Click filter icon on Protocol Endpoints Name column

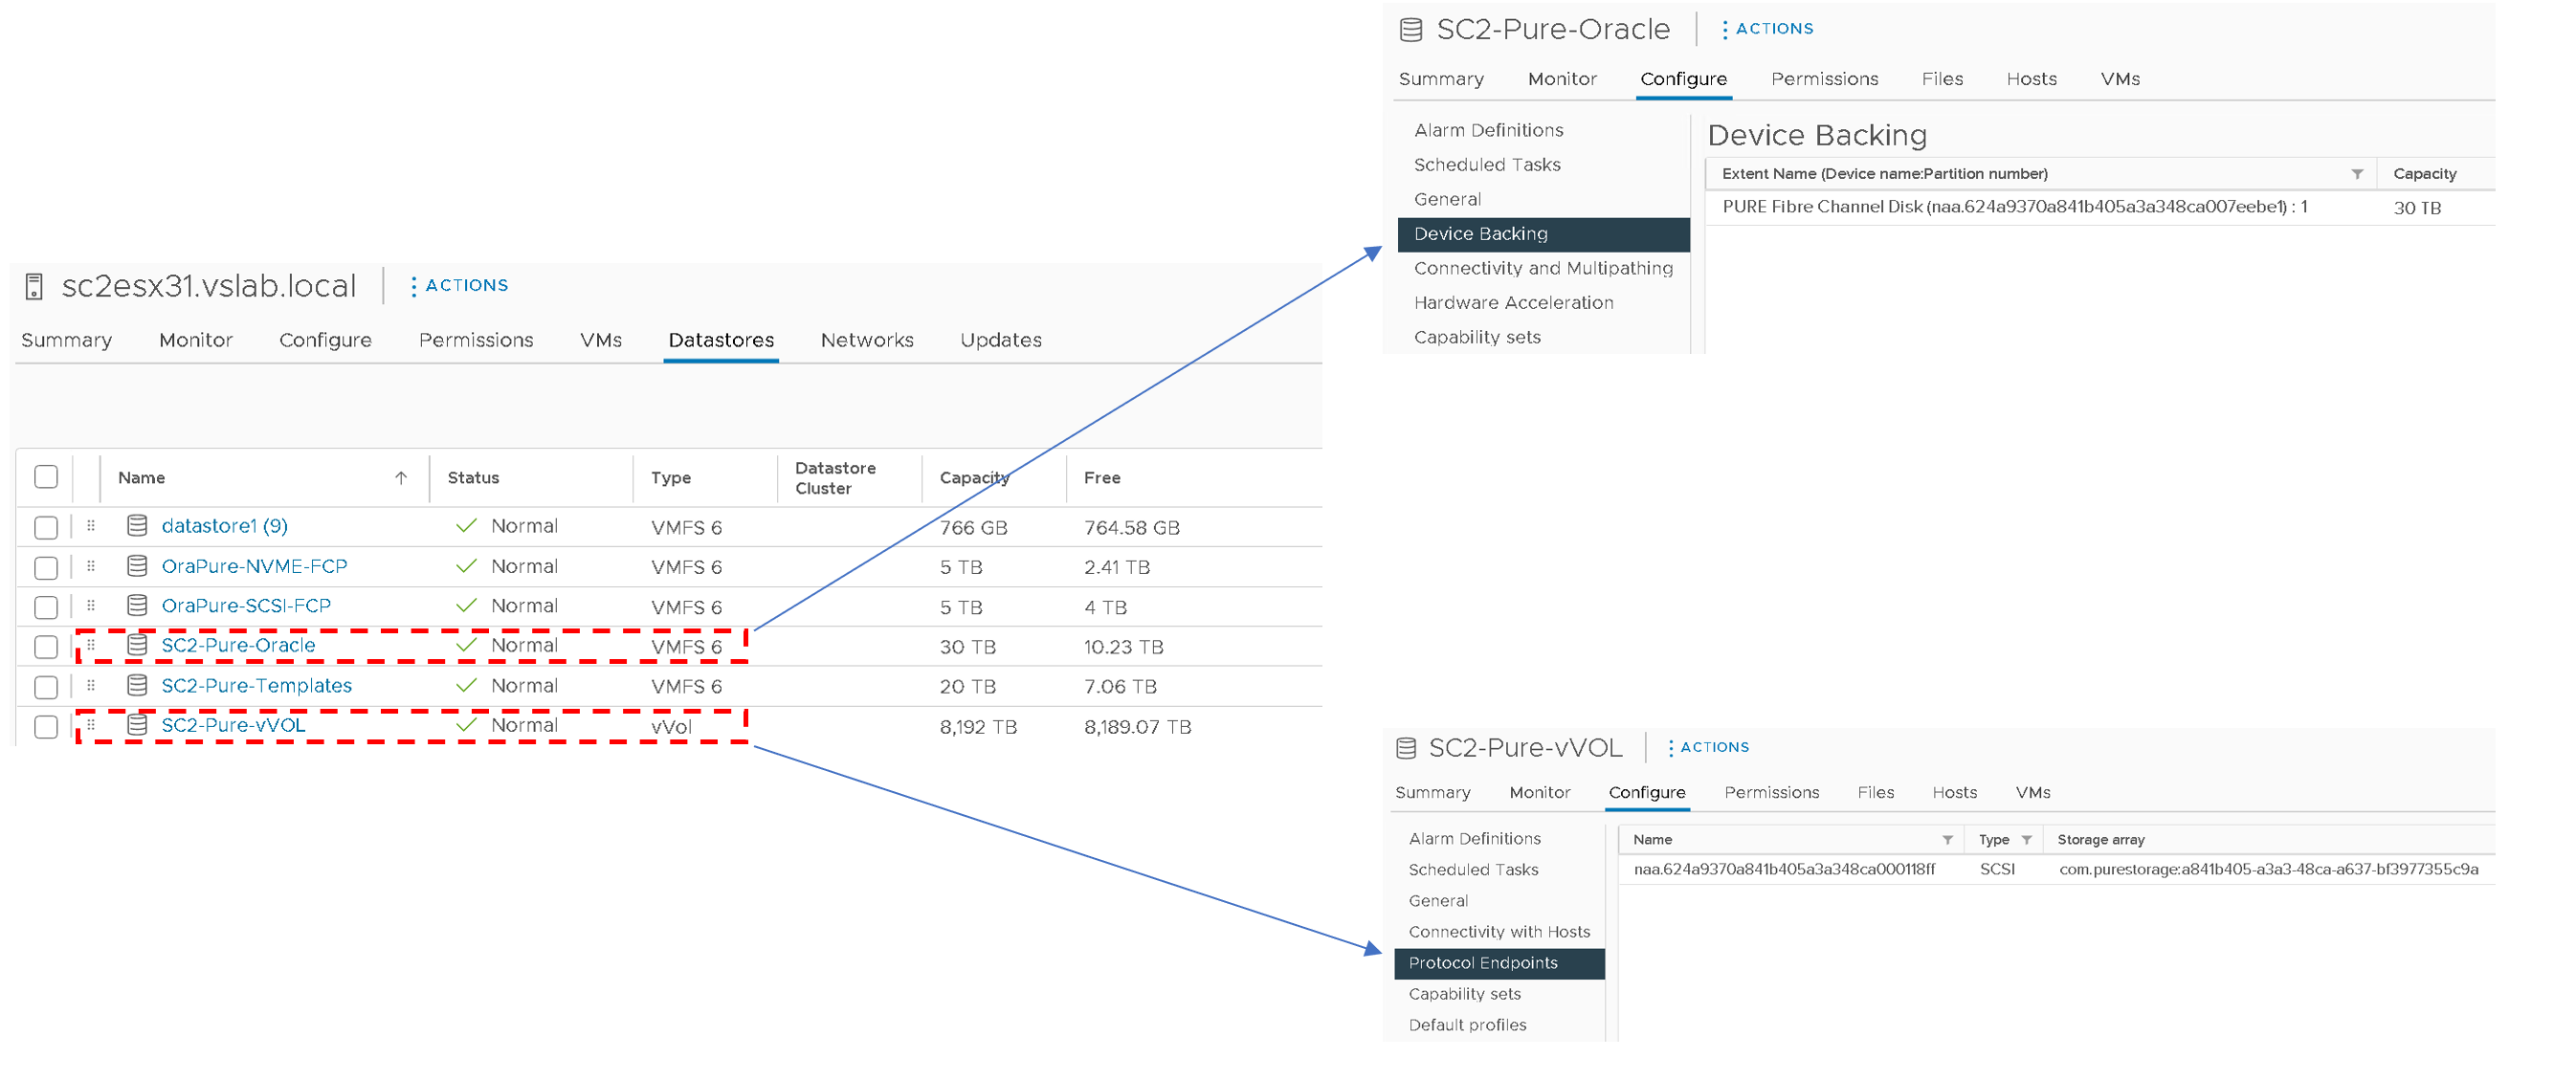(1947, 840)
